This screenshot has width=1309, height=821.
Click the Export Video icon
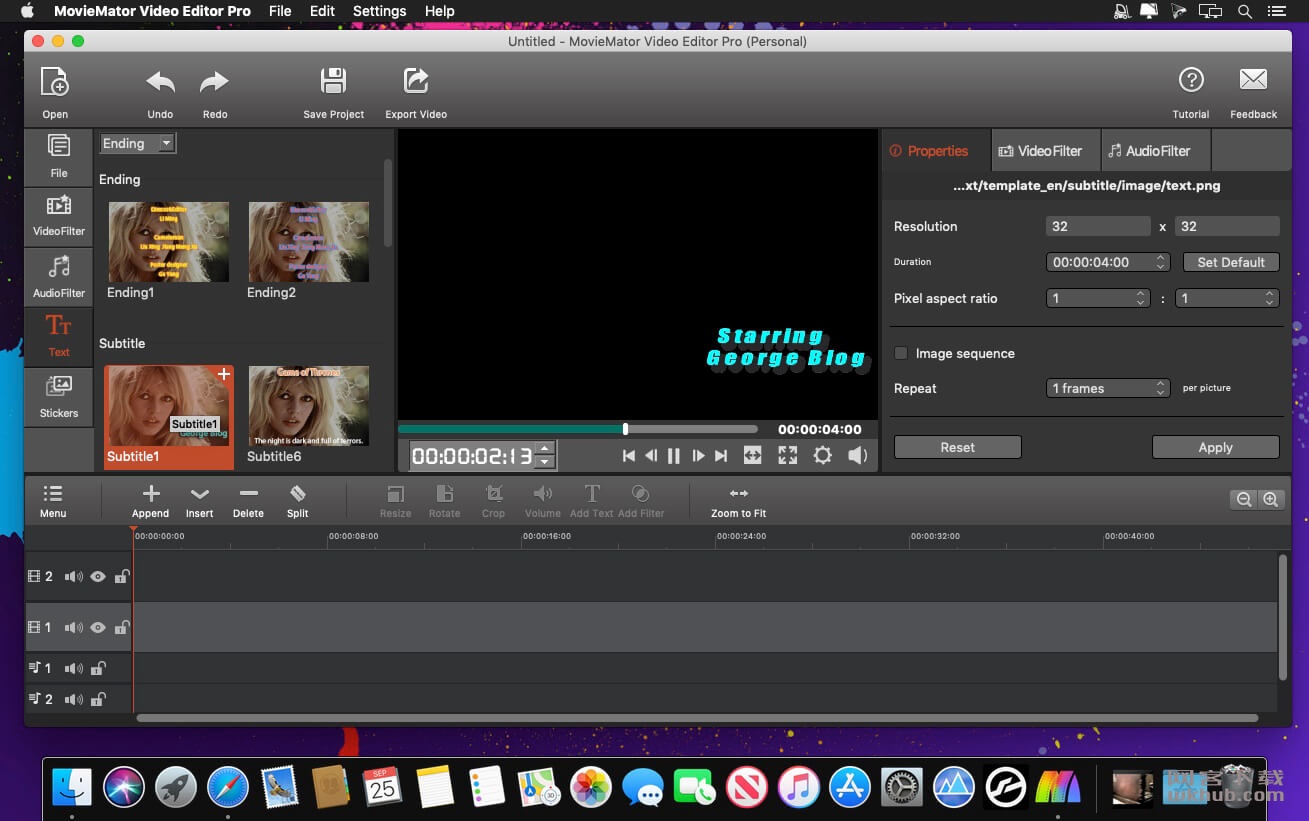coord(416,82)
